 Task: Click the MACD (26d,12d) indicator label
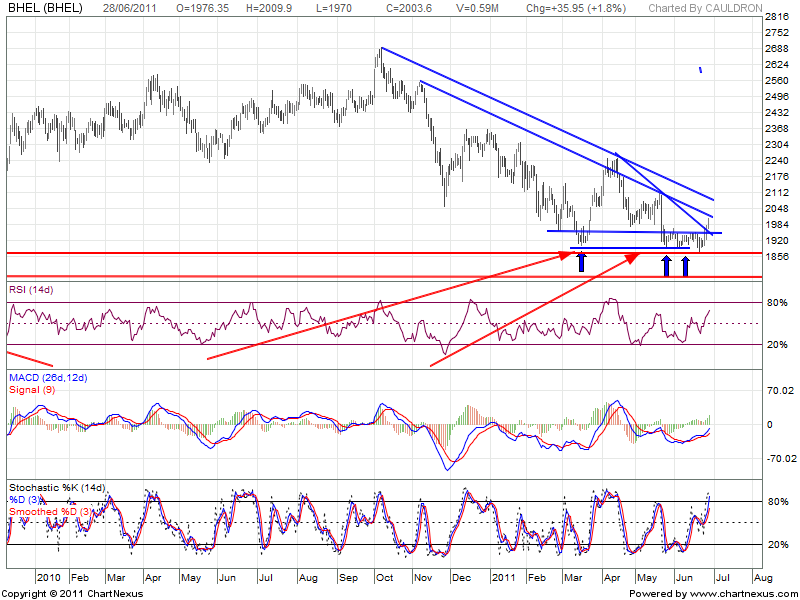click(x=47, y=377)
